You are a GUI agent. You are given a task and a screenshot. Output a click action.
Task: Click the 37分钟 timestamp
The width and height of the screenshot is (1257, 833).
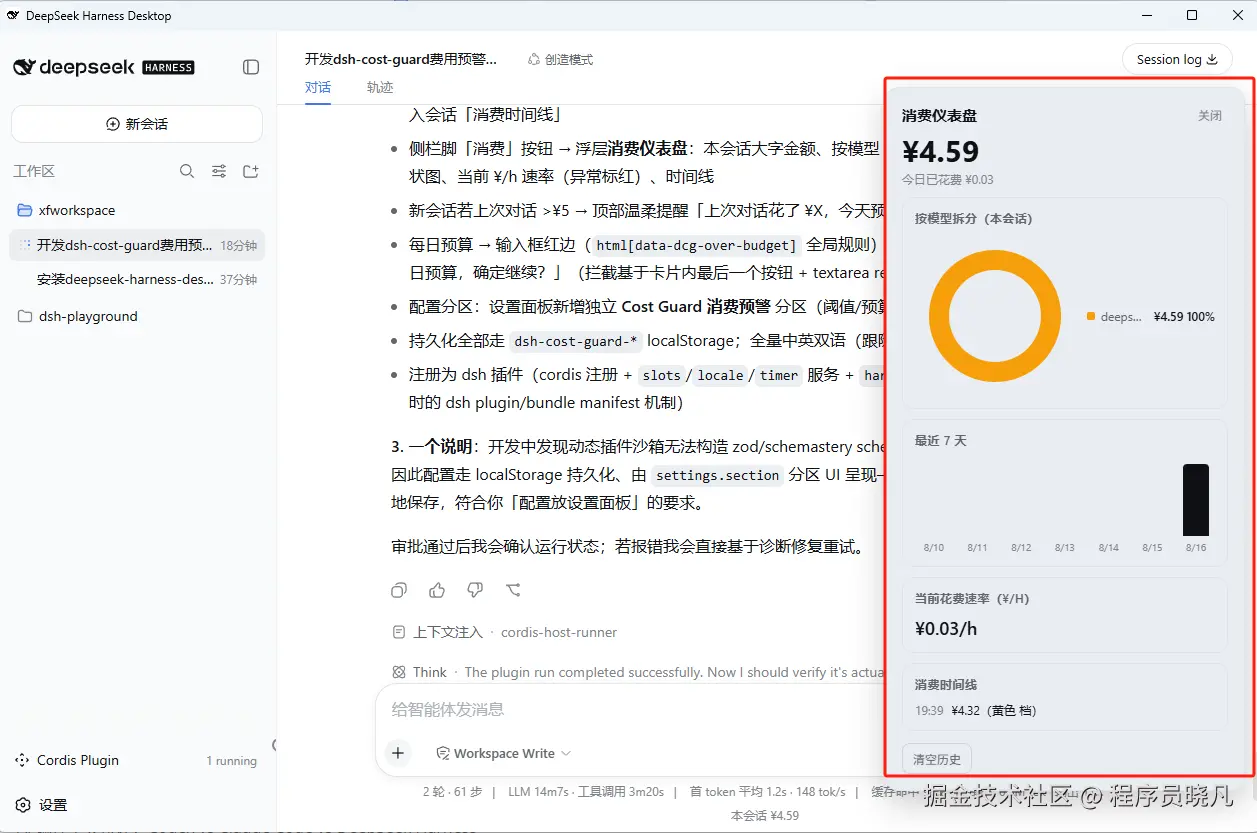tap(239, 279)
